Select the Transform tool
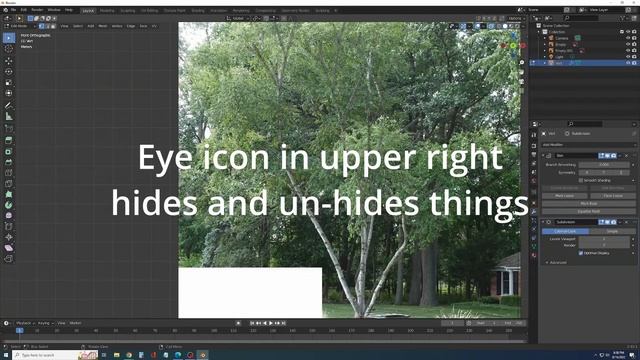This screenshot has width=640, height=360. 9,93
